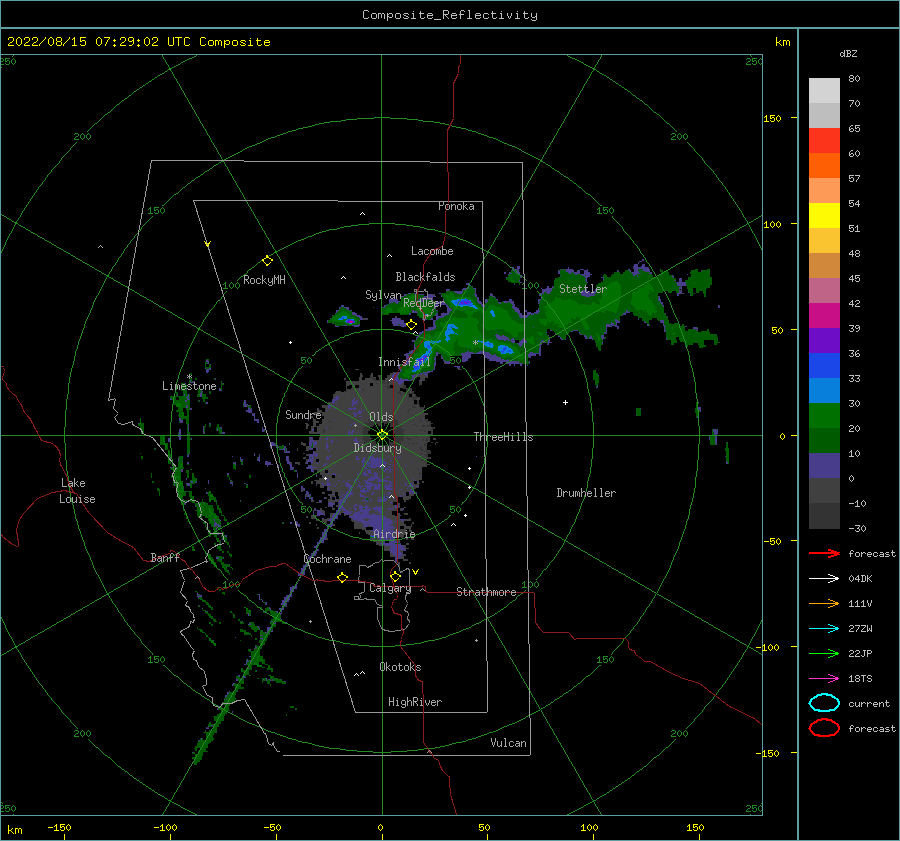Click the Innisfail town label
The height and width of the screenshot is (841, 900).
point(404,362)
